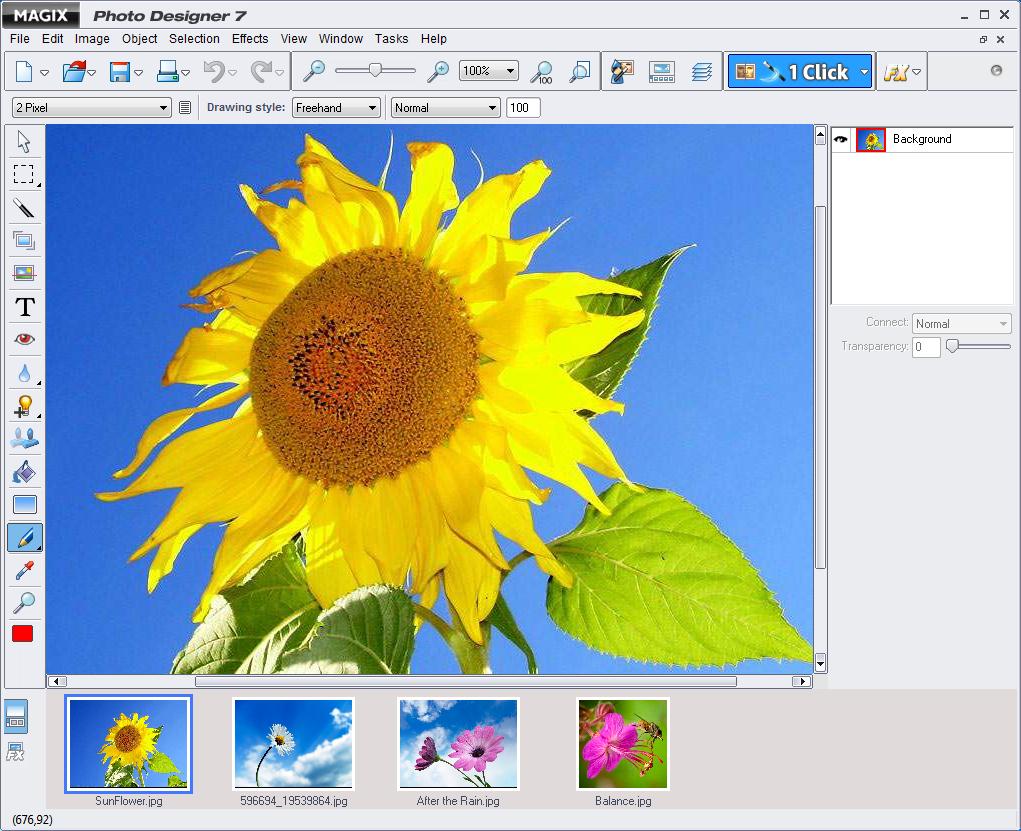The height and width of the screenshot is (831, 1021).
Task: Click the Save disk icon
Action: (x=120, y=72)
